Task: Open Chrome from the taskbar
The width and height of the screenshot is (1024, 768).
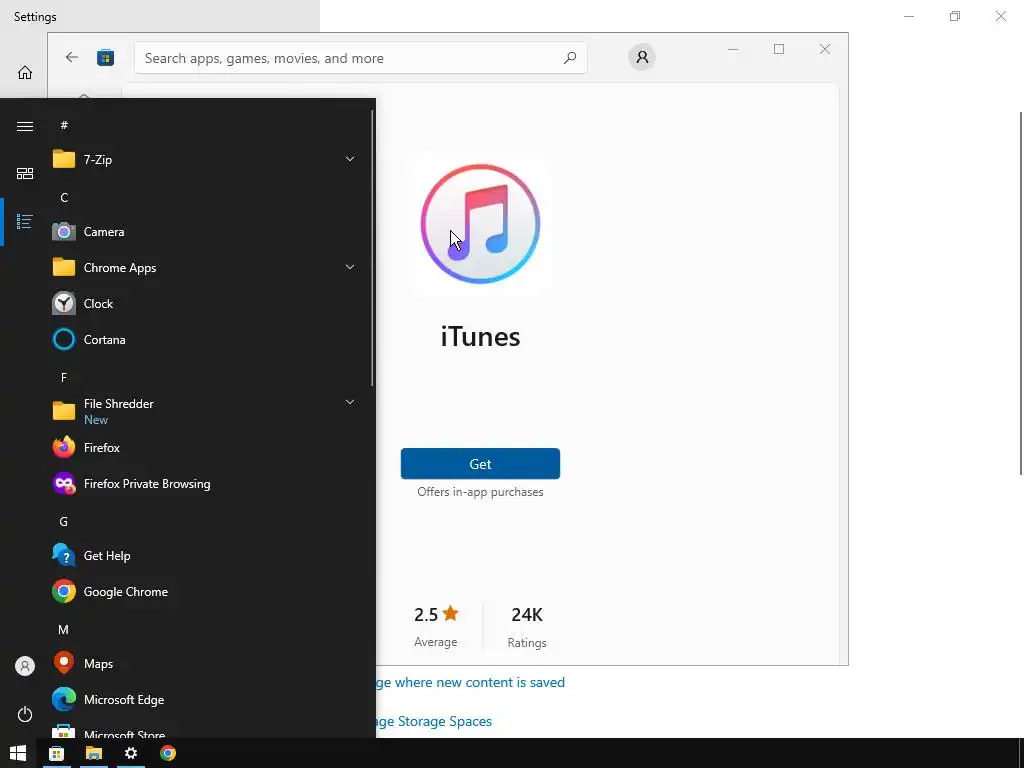Action: (x=168, y=753)
